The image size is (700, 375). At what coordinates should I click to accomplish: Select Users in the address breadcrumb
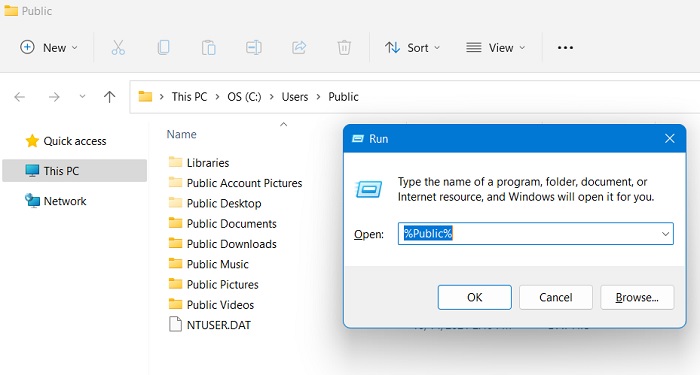295,97
